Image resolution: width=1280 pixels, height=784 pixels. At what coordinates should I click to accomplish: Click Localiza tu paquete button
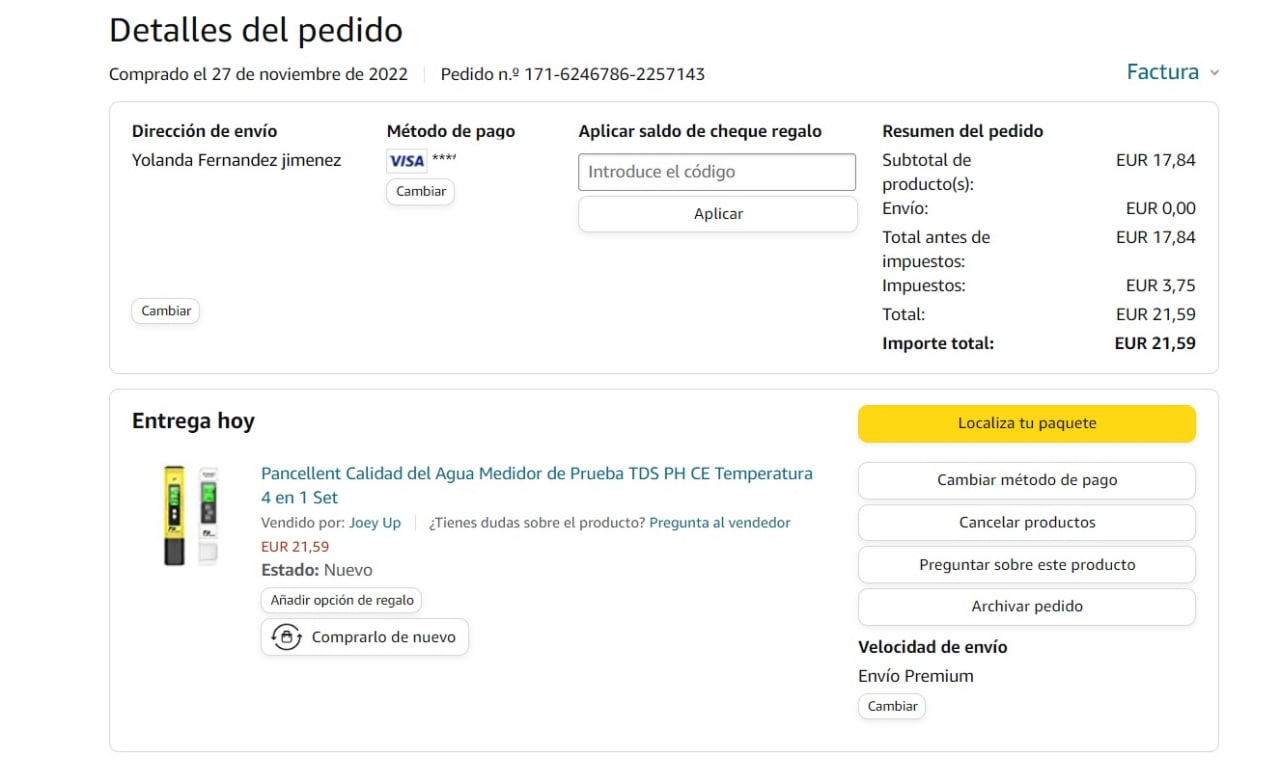(x=1026, y=423)
